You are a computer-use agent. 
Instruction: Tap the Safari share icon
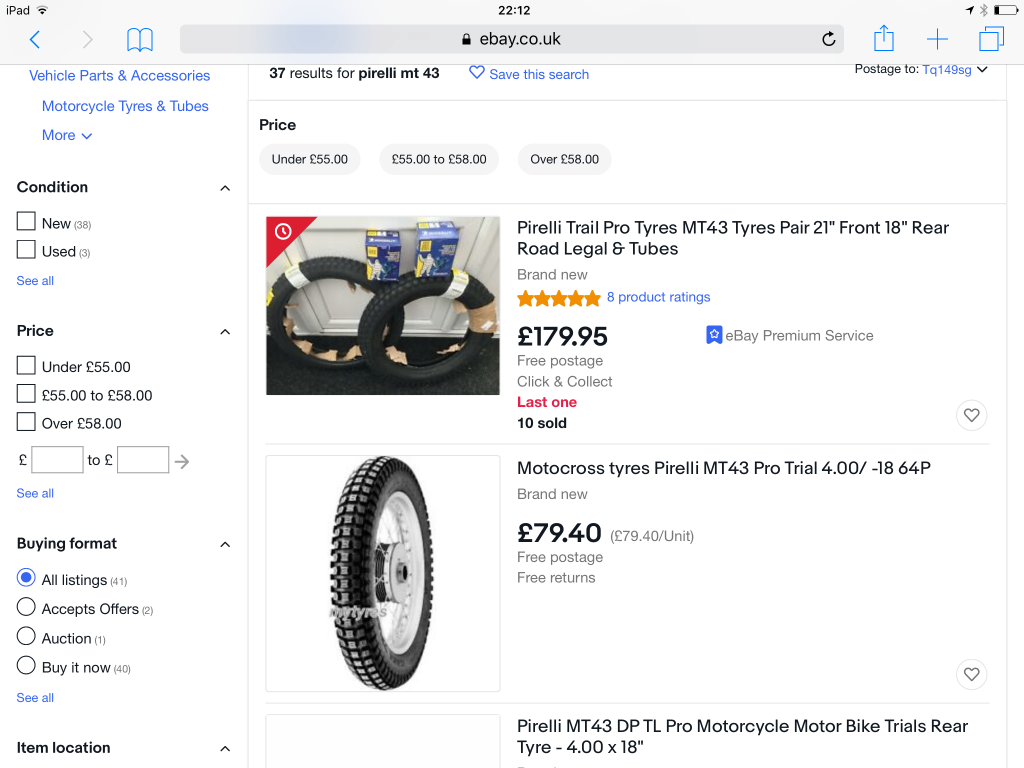pyautogui.click(x=883, y=39)
